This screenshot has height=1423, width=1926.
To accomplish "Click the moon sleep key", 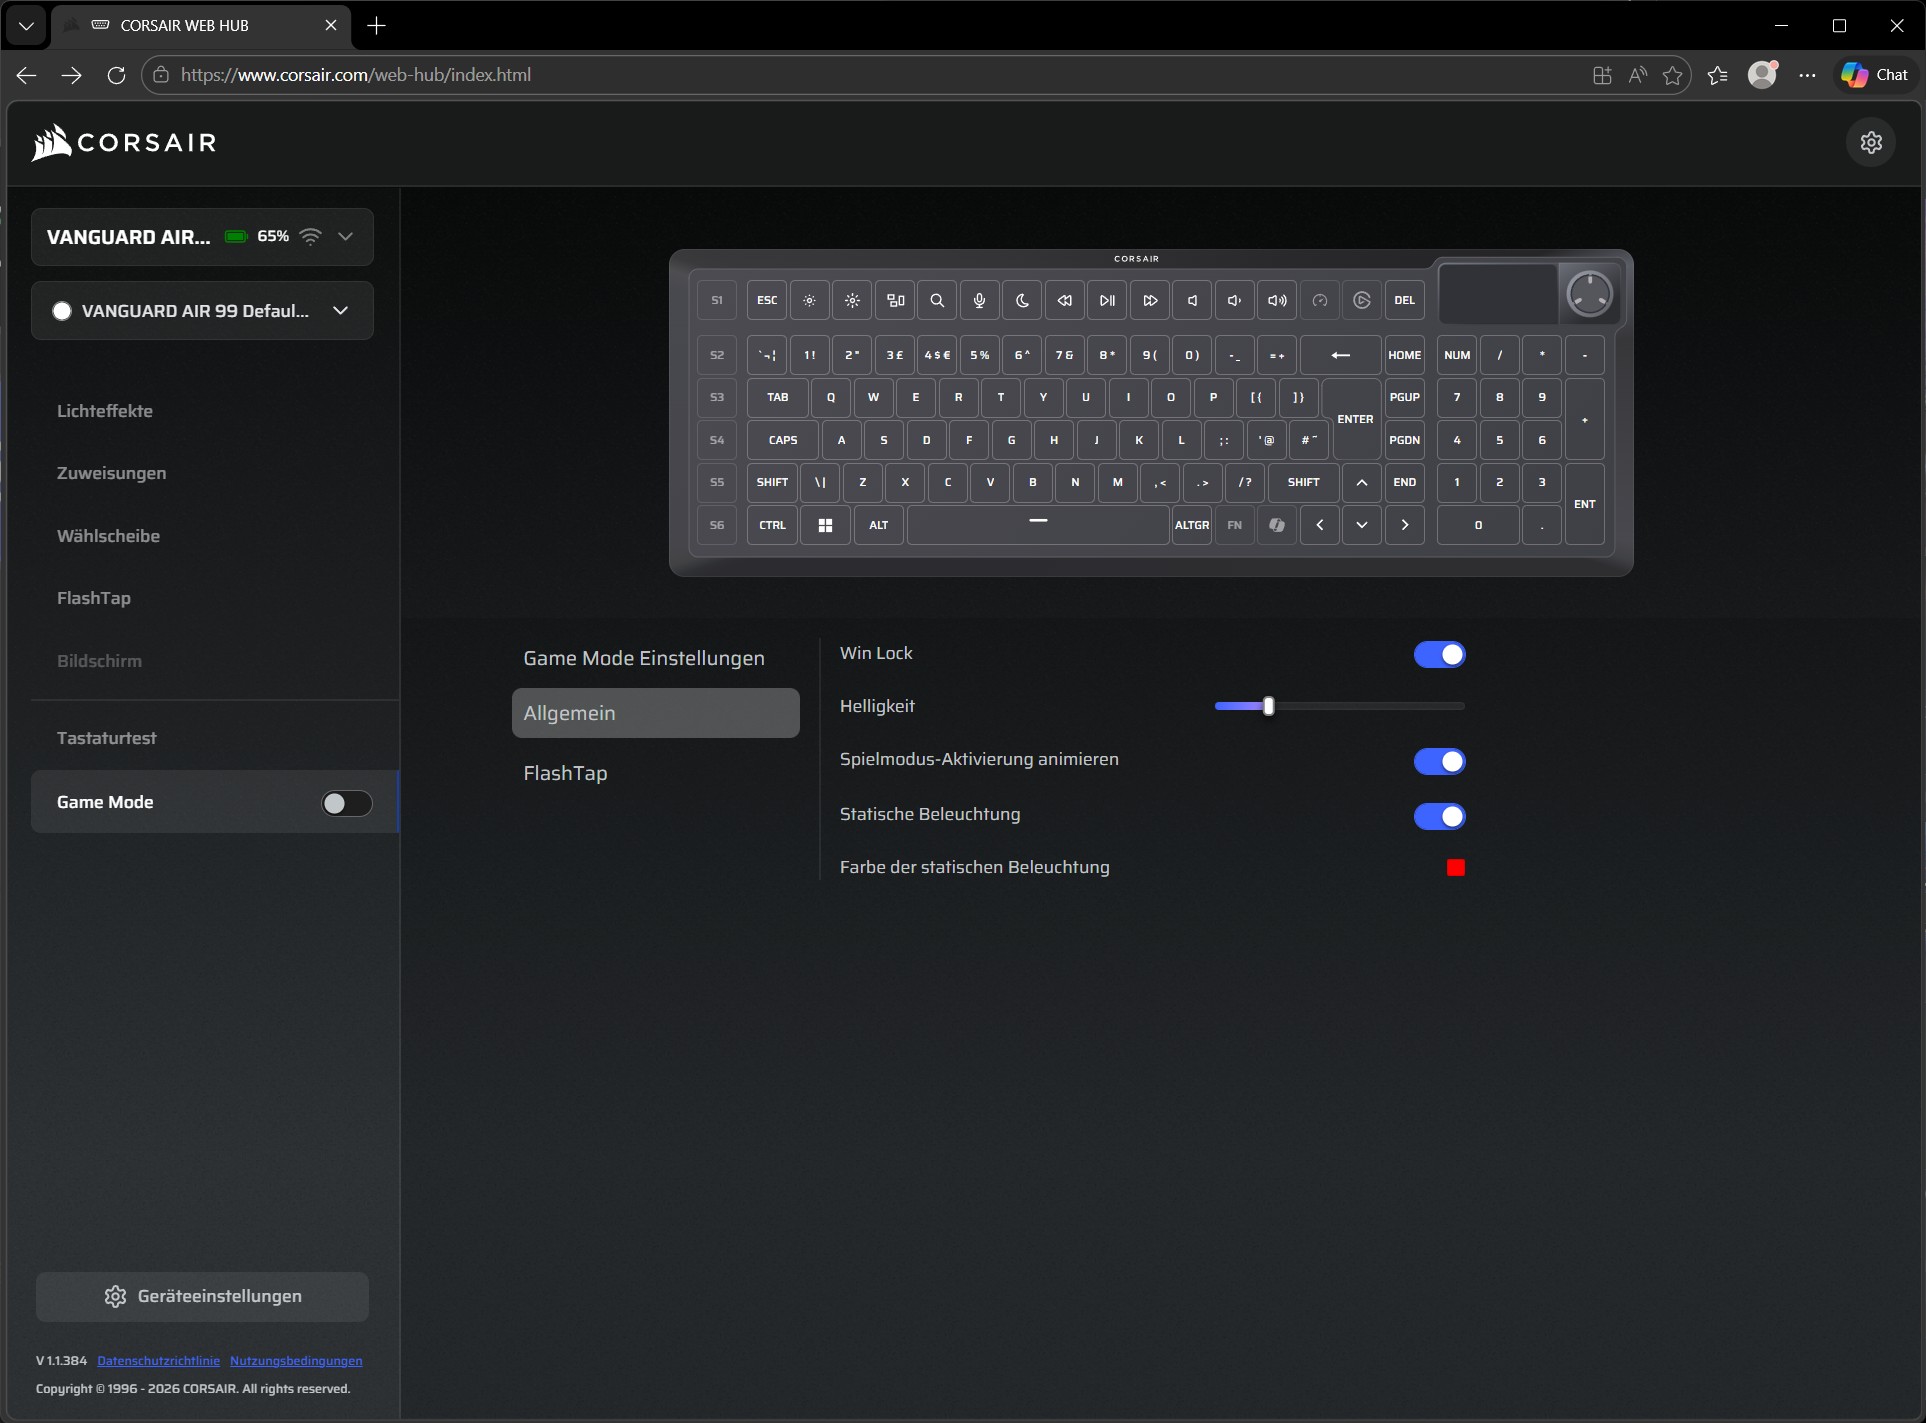I will click(1022, 300).
